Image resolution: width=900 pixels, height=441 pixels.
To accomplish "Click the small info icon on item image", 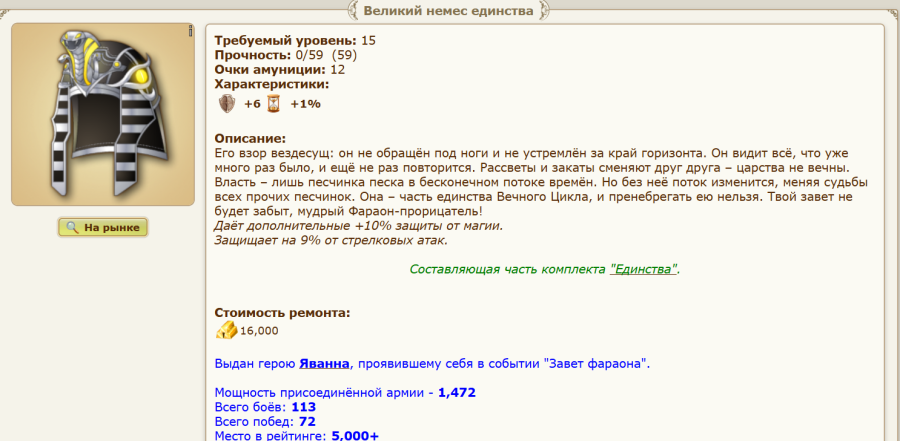I will tap(189, 32).
